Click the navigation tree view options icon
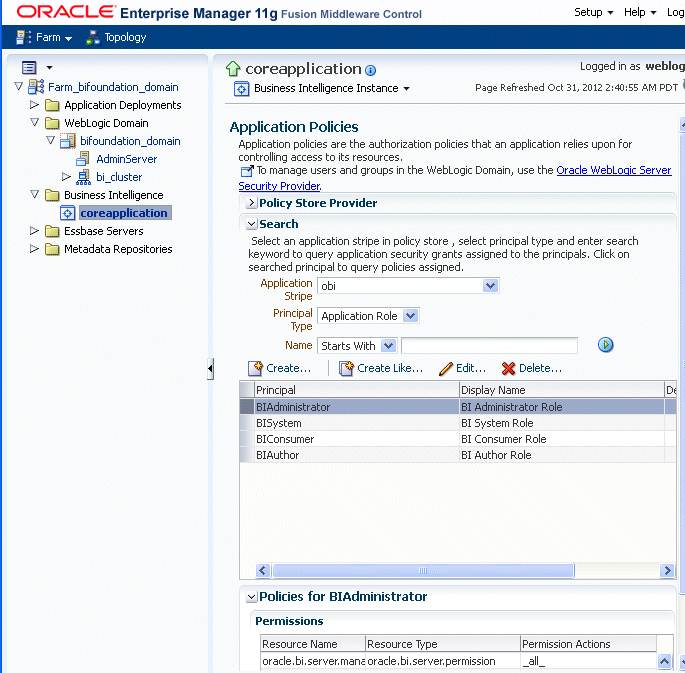Screen dimensions: 685x673 coord(29,67)
